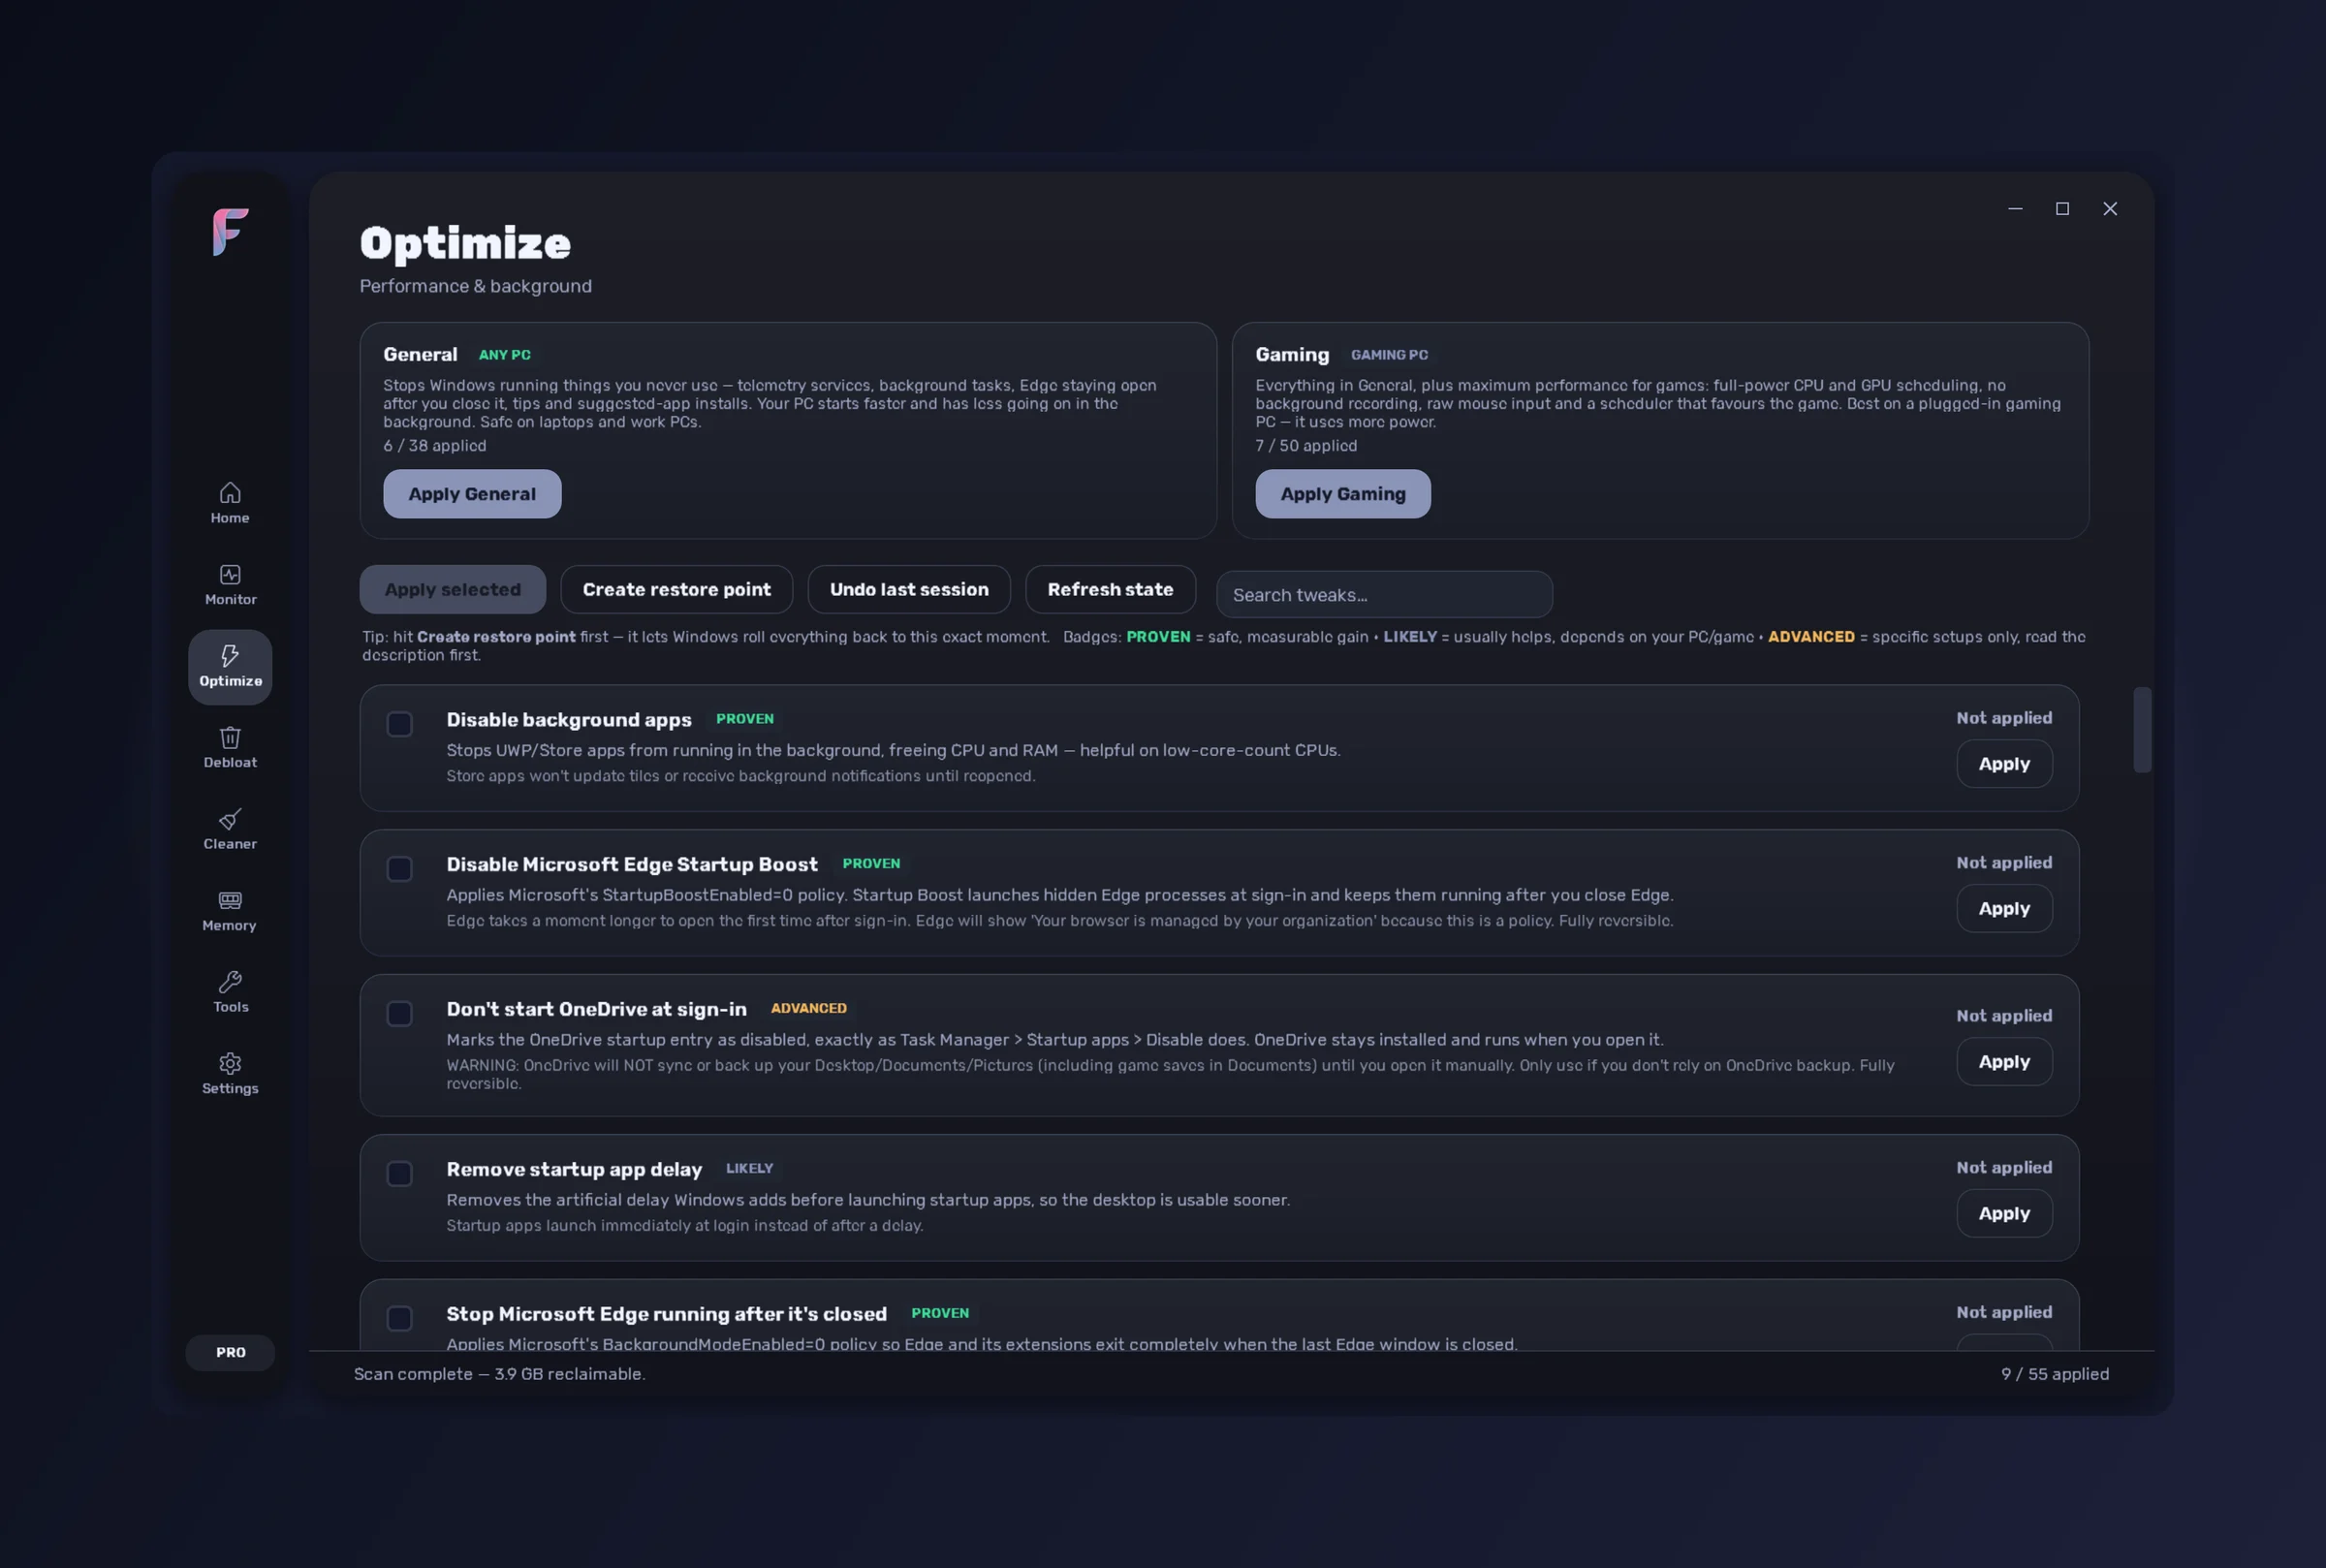Open the Cleaner section
Viewport: 2326px width, 1568px height.
(230, 830)
